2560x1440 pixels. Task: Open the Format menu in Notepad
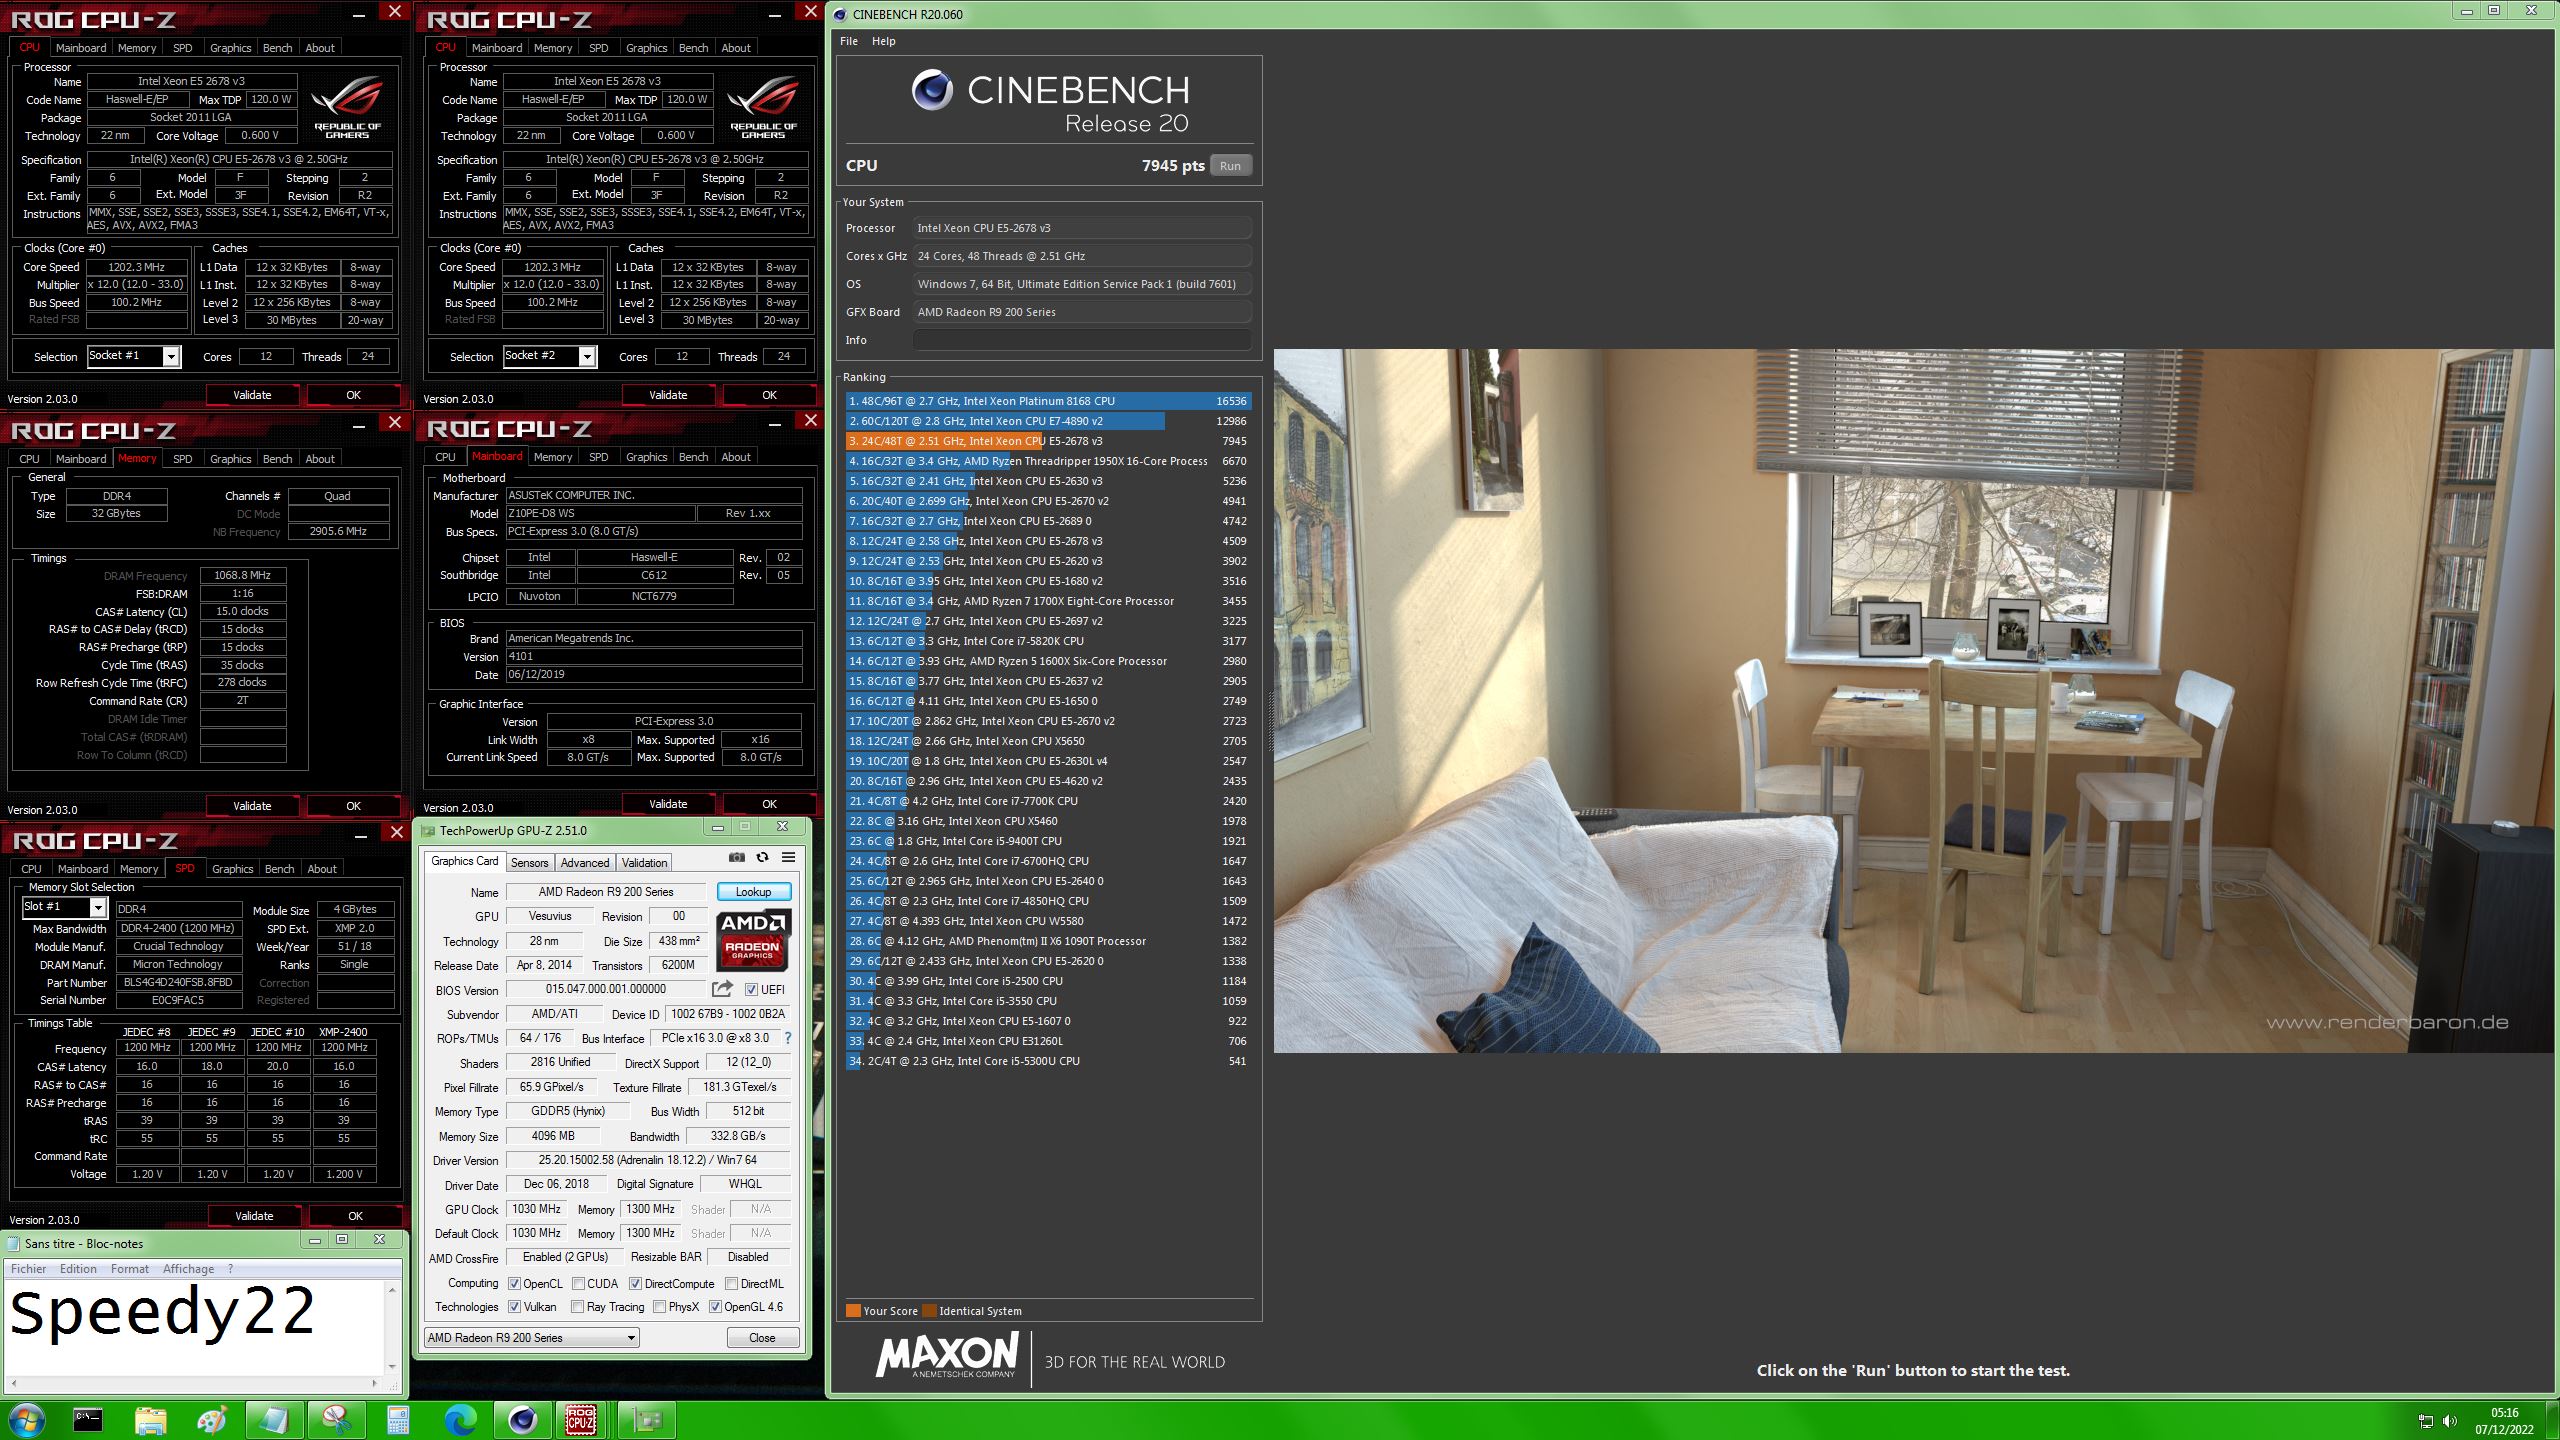pos(129,1268)
